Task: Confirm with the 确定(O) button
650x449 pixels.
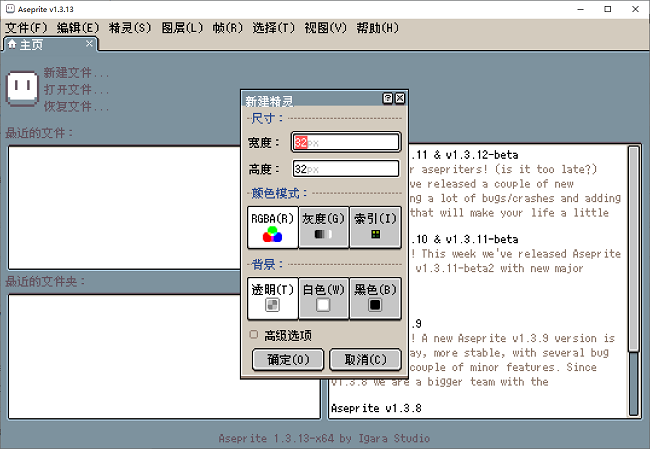Action: tap(287, 359)
